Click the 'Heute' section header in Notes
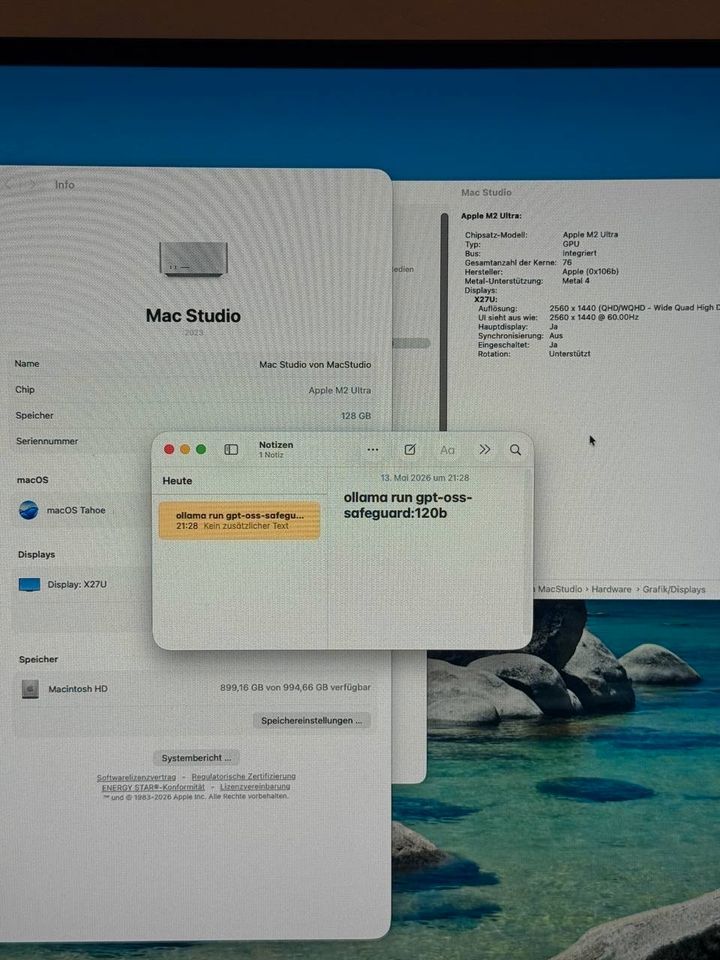 (x=177, y=481)
